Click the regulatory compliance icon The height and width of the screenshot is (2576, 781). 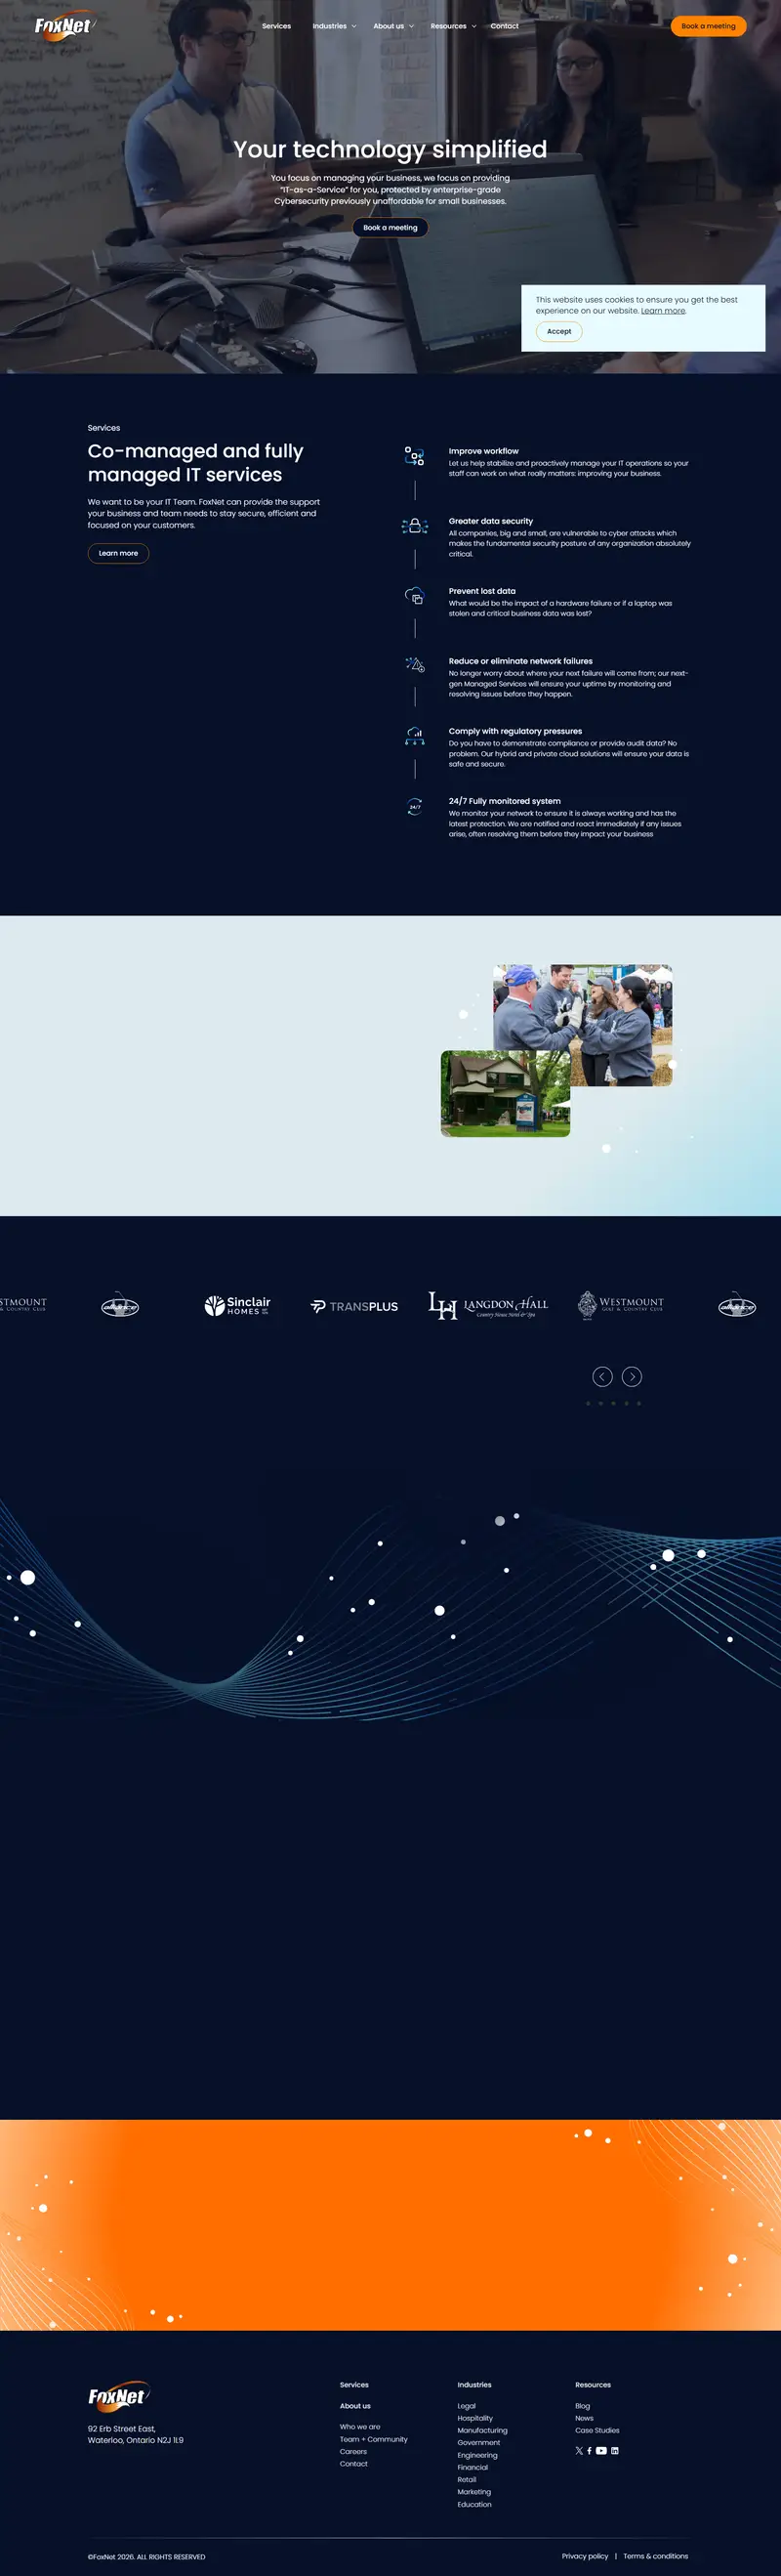tap(414, 736)
